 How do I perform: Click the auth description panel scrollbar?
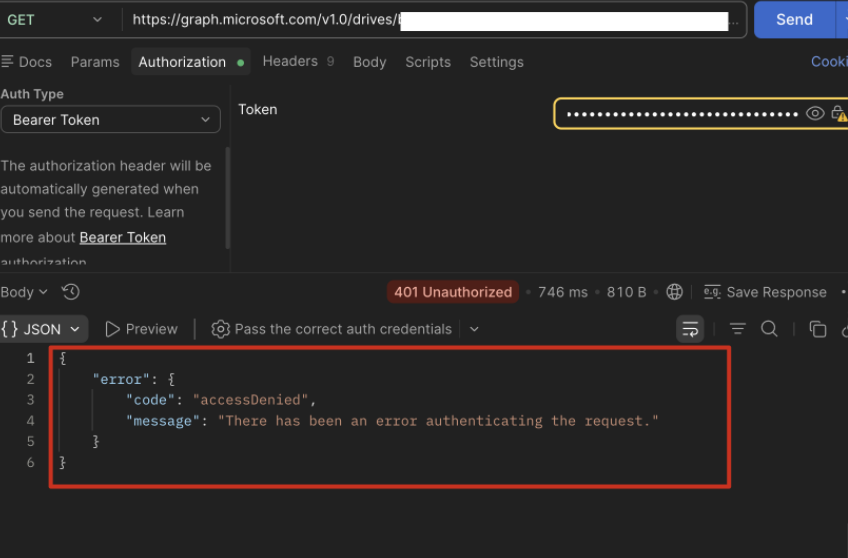[228, 197]
